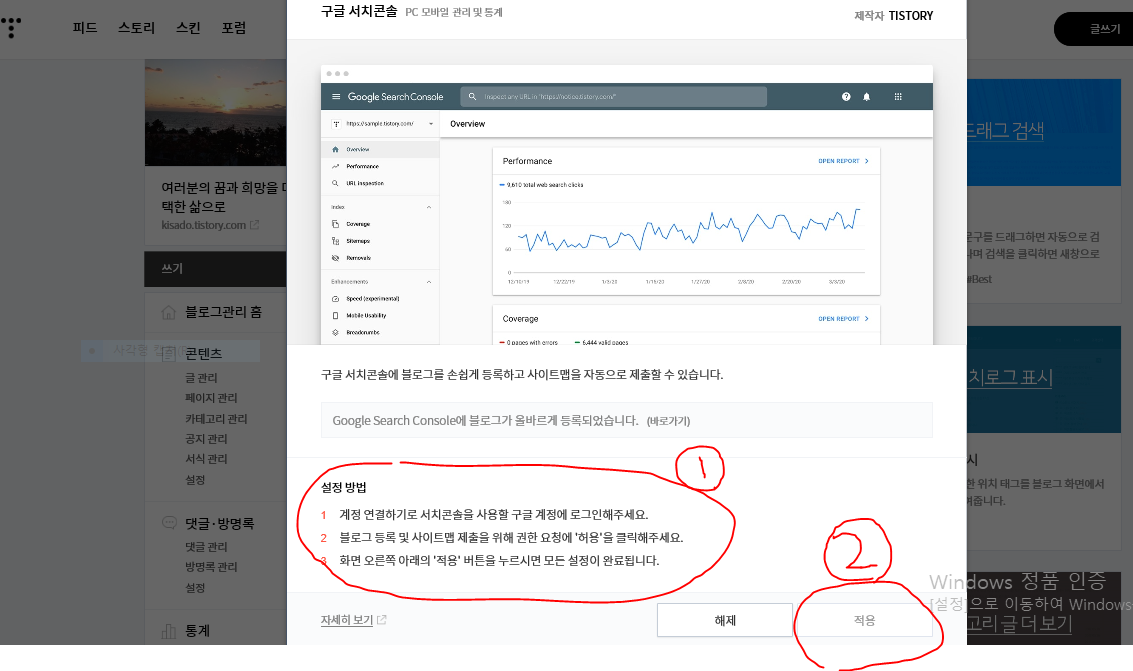Click the 해제 button in the dialog
This screenshot has width=1133, height=671.
[x=725, y=620]
